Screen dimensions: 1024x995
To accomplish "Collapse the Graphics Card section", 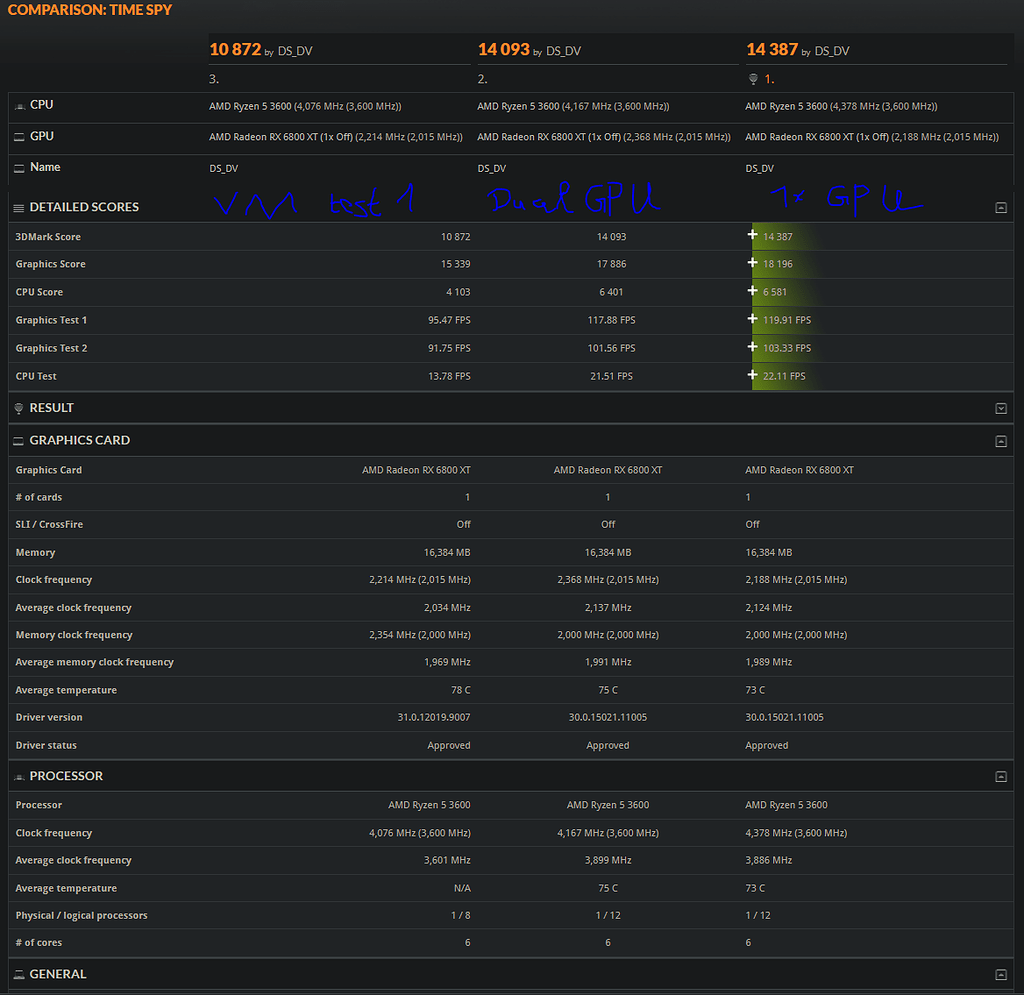I will pyautogui.click(x=1000, y=441).
